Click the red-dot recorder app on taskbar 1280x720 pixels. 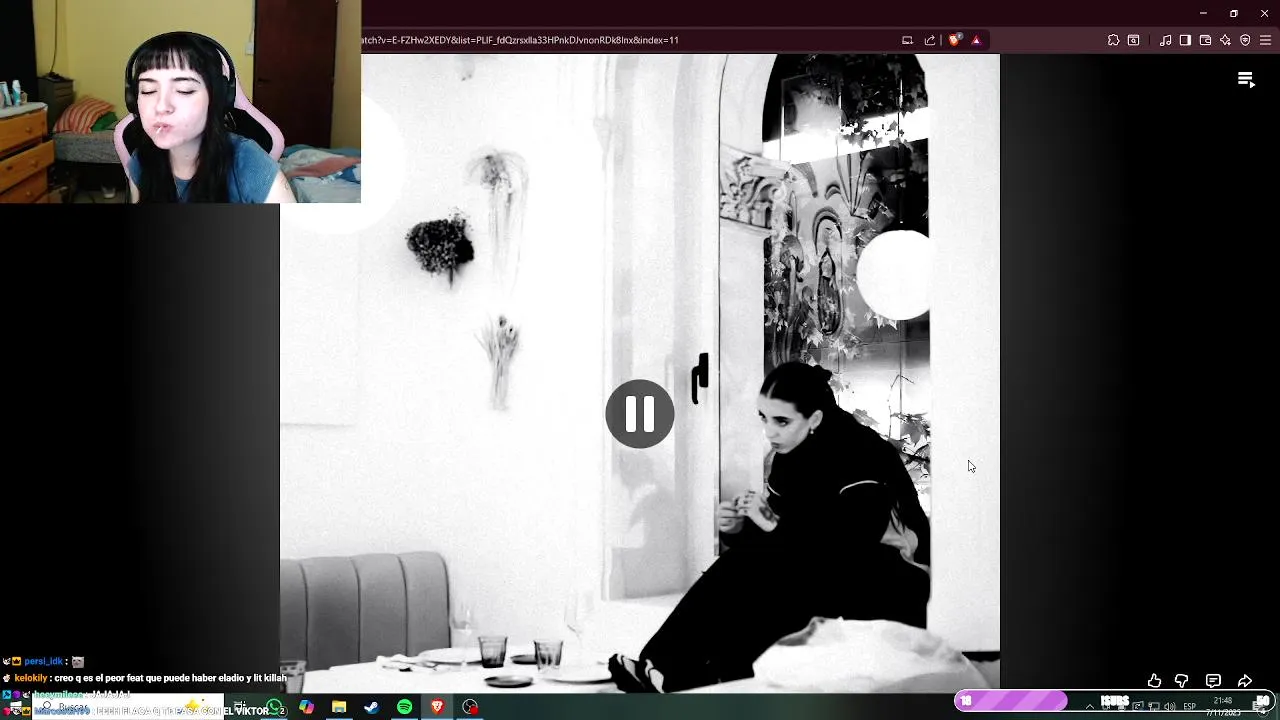pos(470,707)
